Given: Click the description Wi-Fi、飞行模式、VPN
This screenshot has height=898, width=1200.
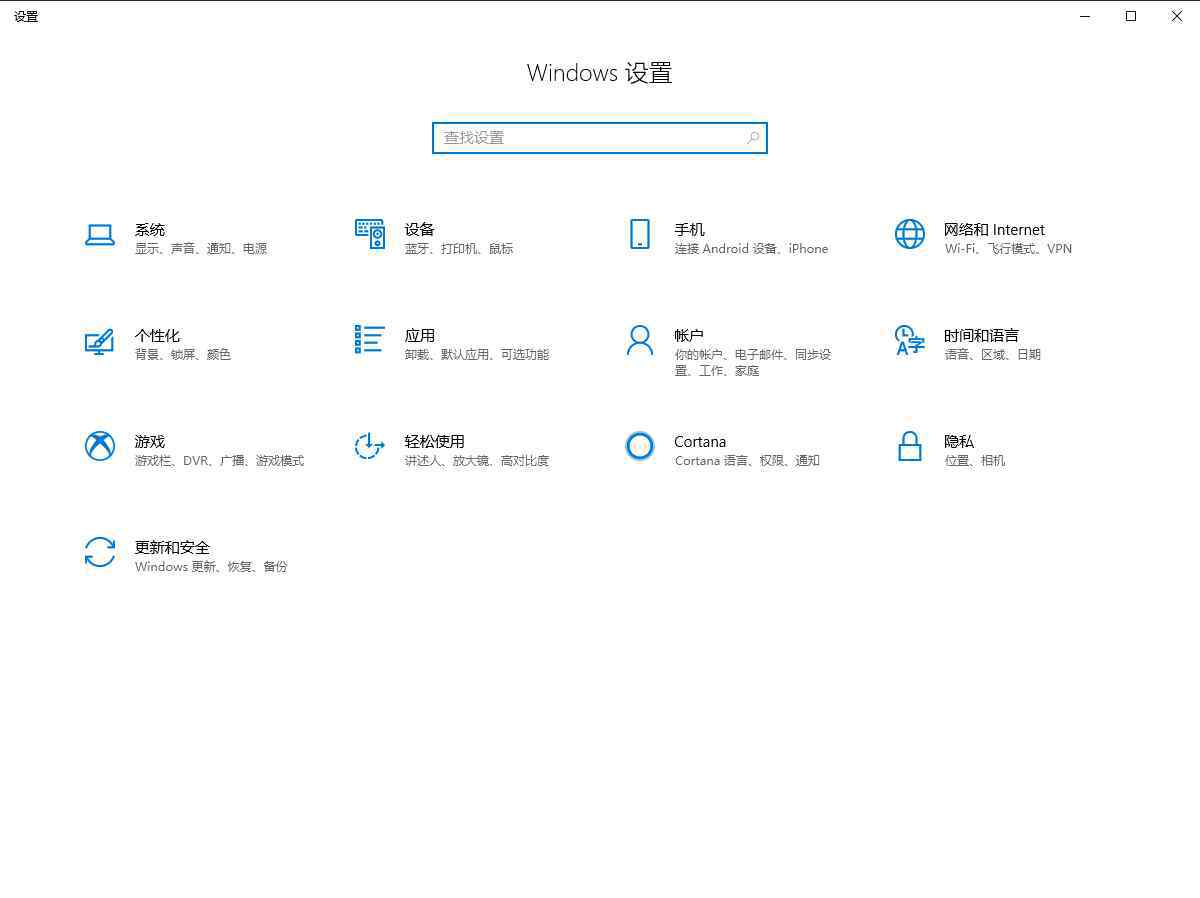Looking at the screenshot, I should click(1008, 249).
